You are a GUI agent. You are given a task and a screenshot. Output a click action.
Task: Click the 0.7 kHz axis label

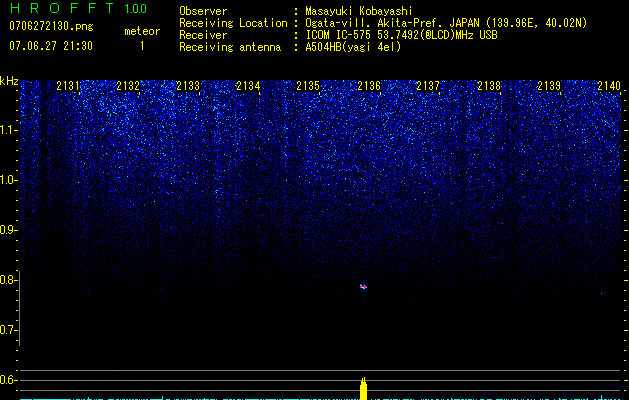click(x=9, y=330)
